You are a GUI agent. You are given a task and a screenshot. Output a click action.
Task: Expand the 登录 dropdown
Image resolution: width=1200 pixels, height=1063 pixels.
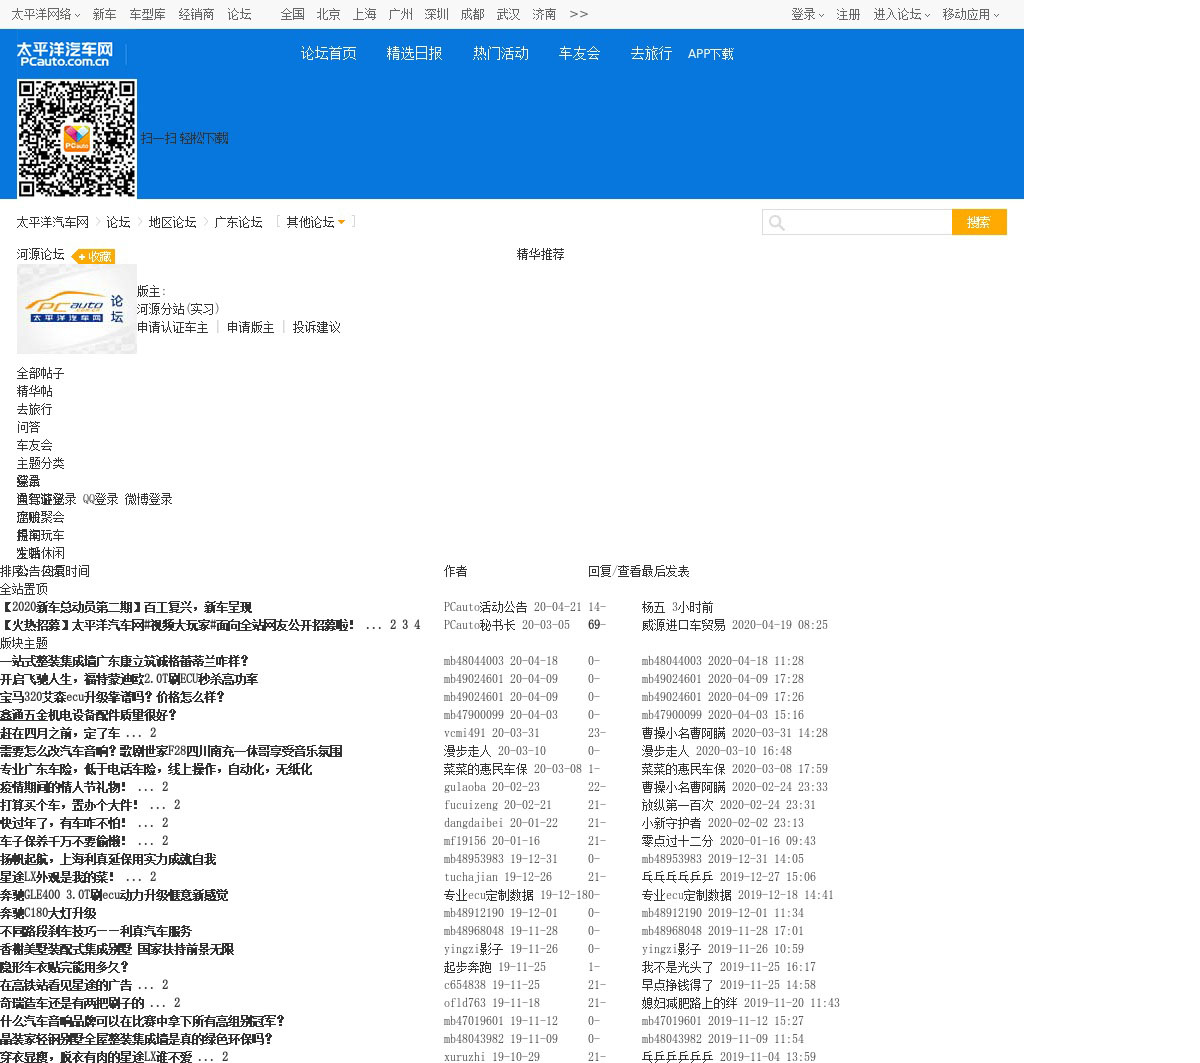[807, 14]
